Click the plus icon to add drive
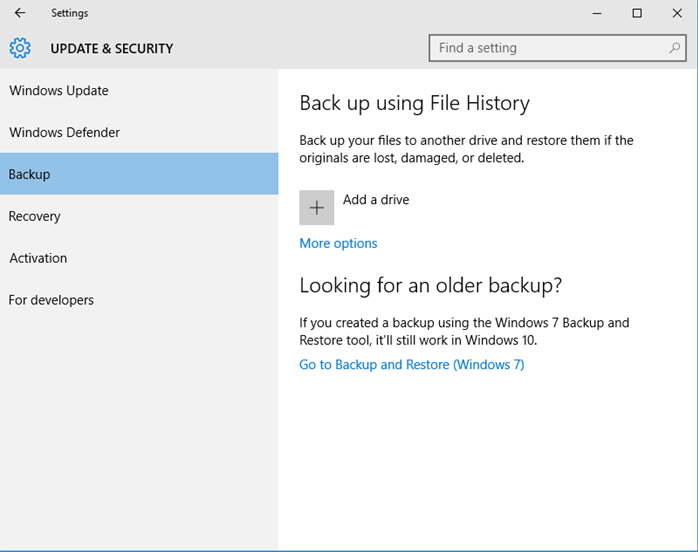 [317, 207]
